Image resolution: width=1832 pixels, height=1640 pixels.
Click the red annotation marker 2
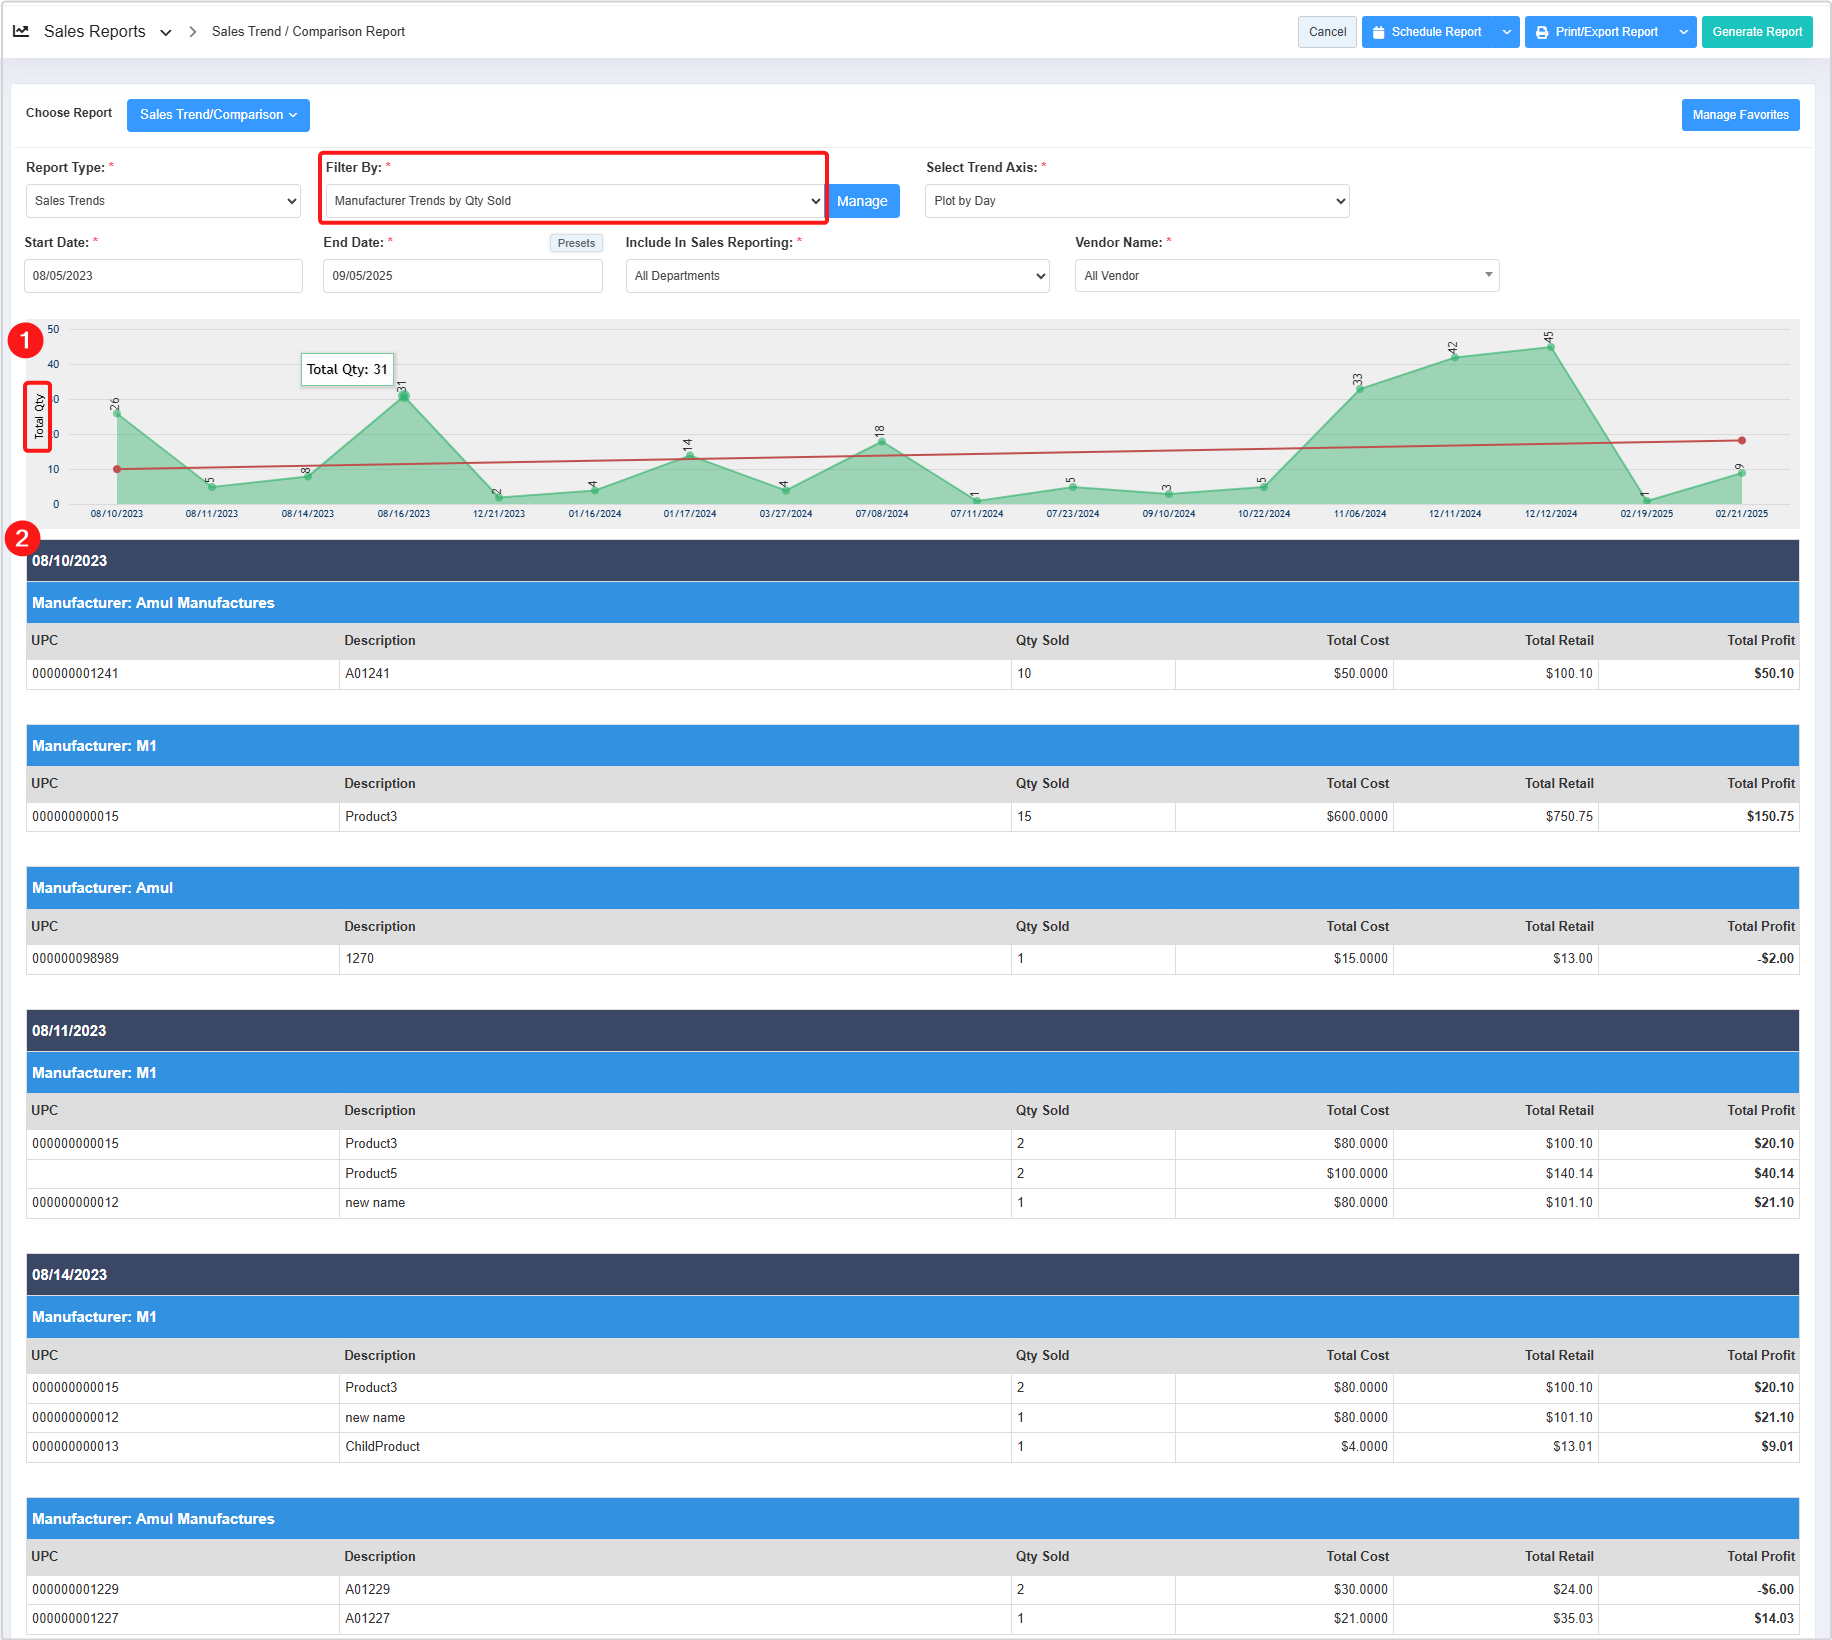(x=22, y=539)
